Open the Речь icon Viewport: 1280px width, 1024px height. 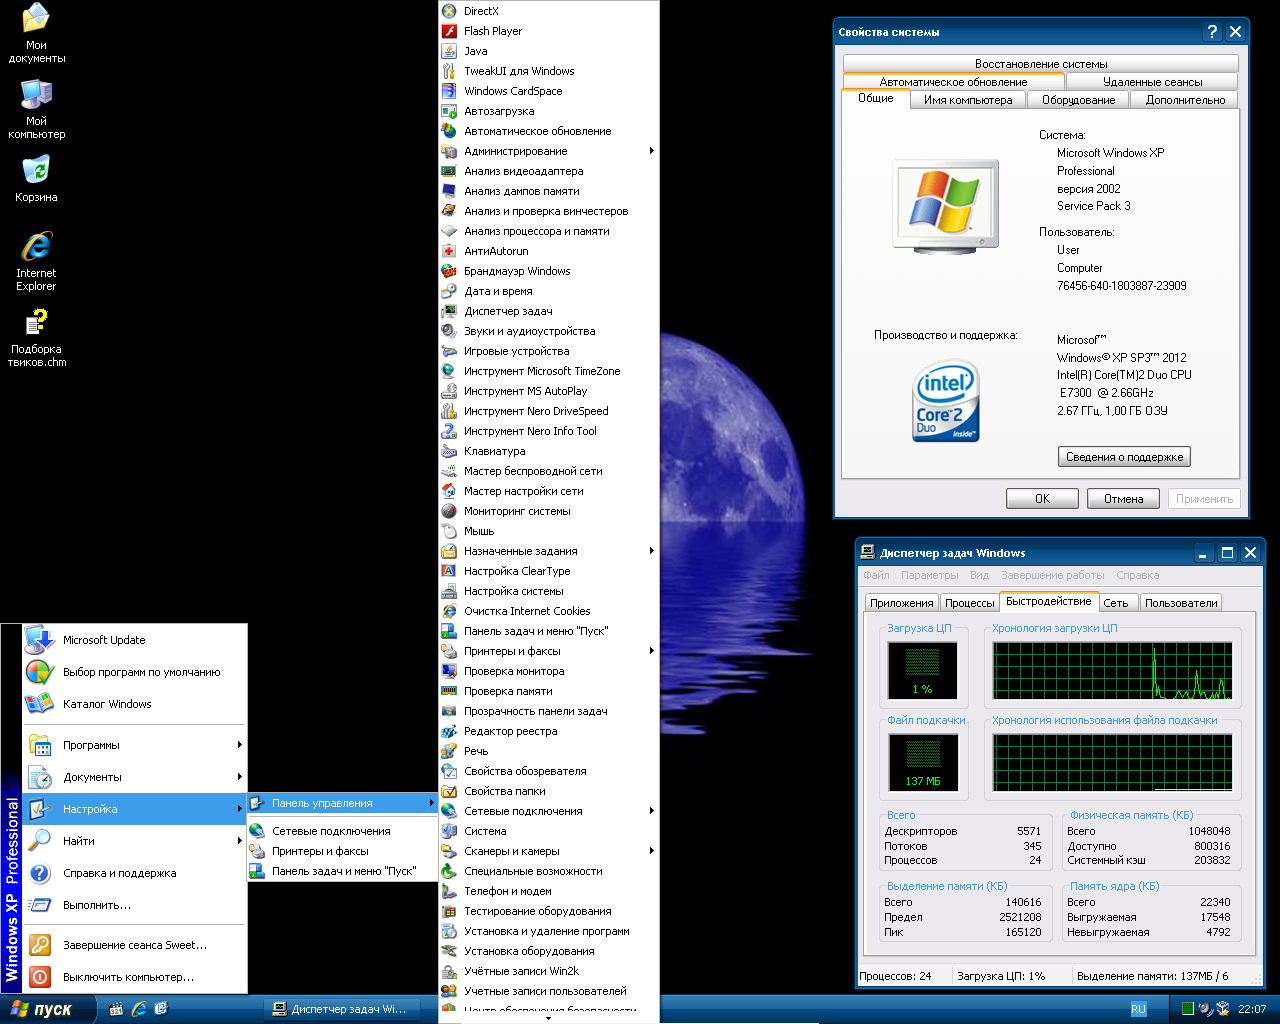coord(449,751)
